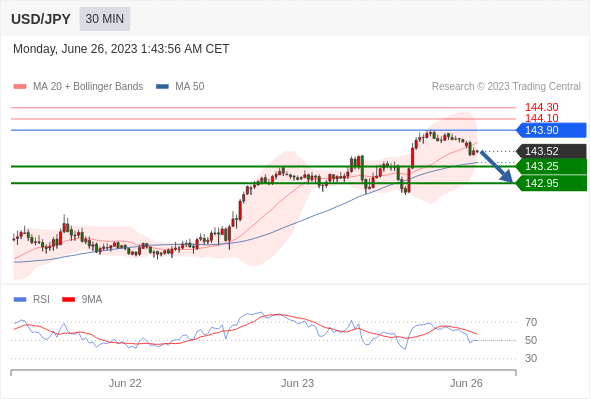This screenshot has width=590, height=400.
Task: Click the Jun 26 date axis label
Action: [466, 383]
